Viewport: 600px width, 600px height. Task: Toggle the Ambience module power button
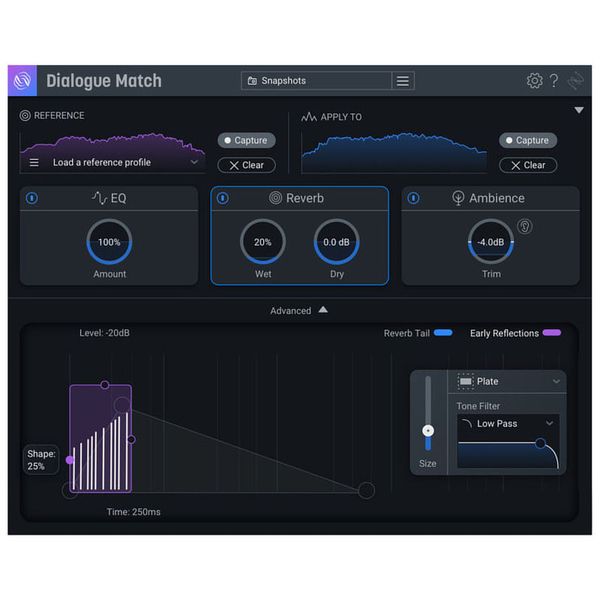[x=413, y=198]
